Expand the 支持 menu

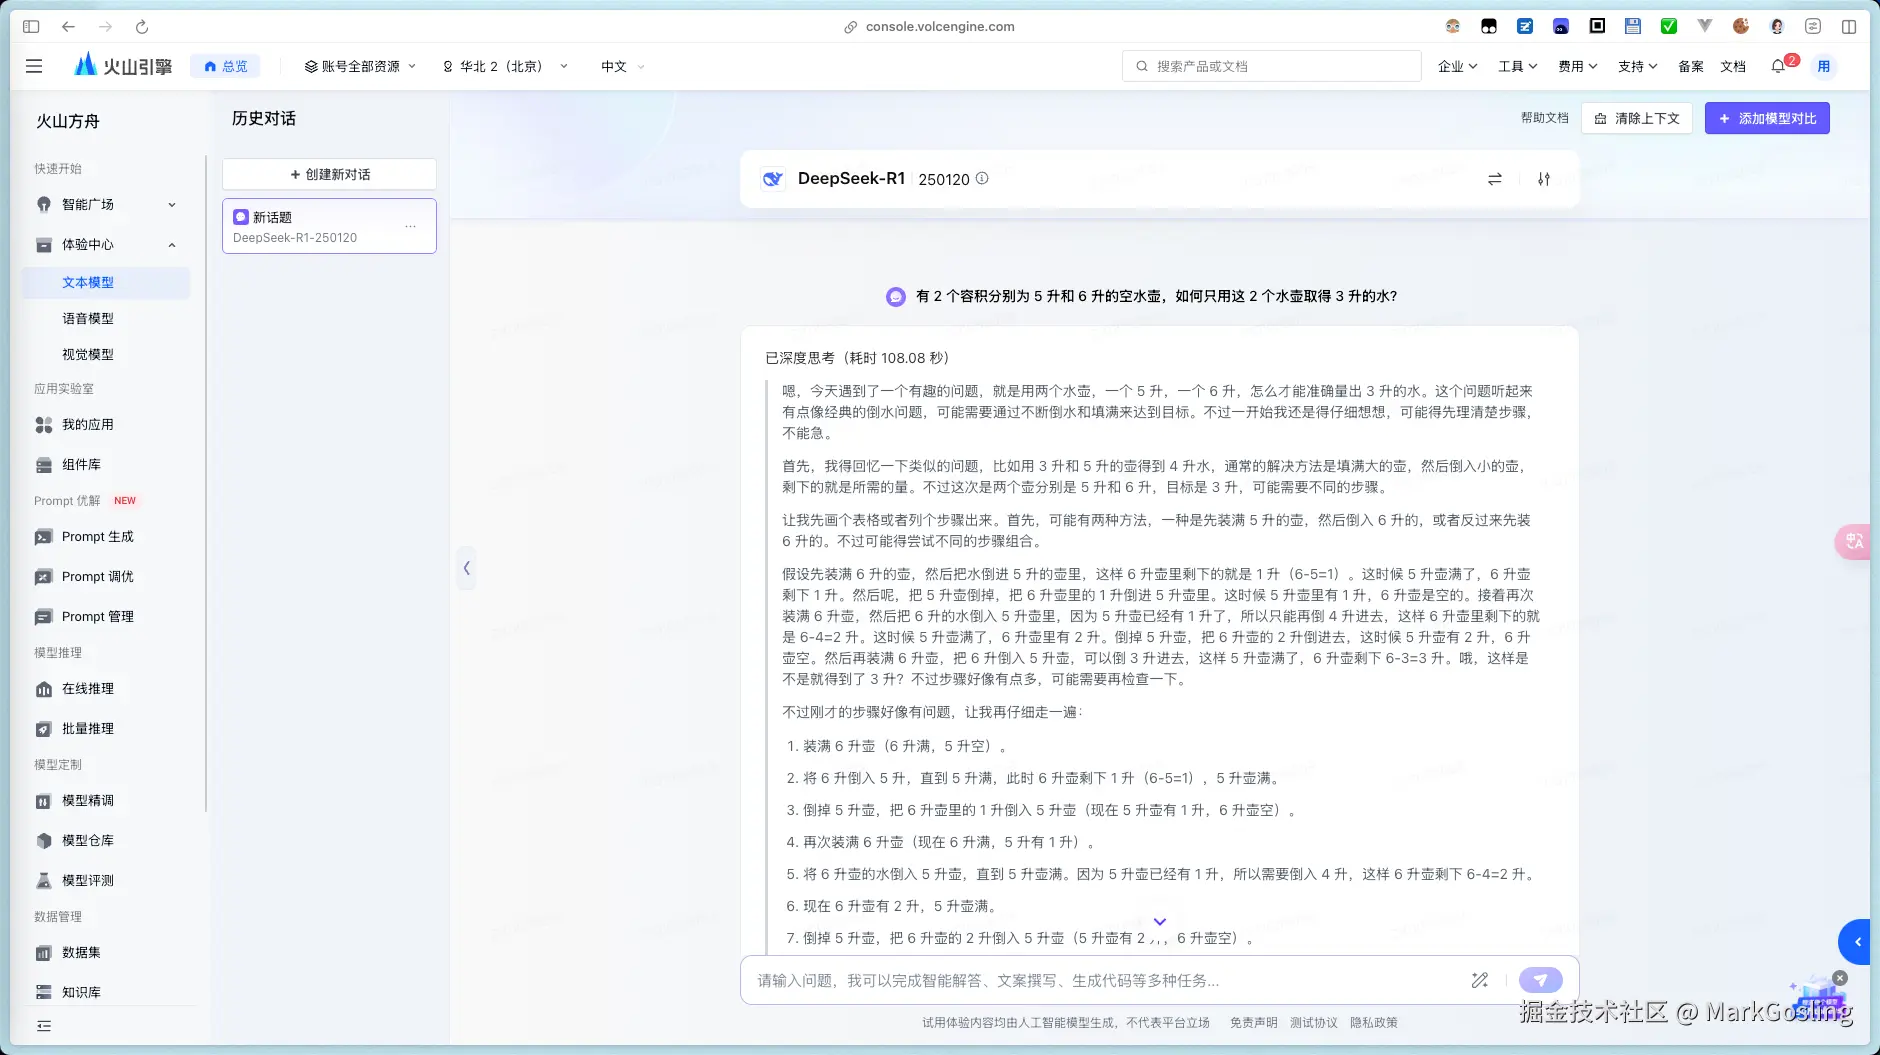coord(1637,66)
